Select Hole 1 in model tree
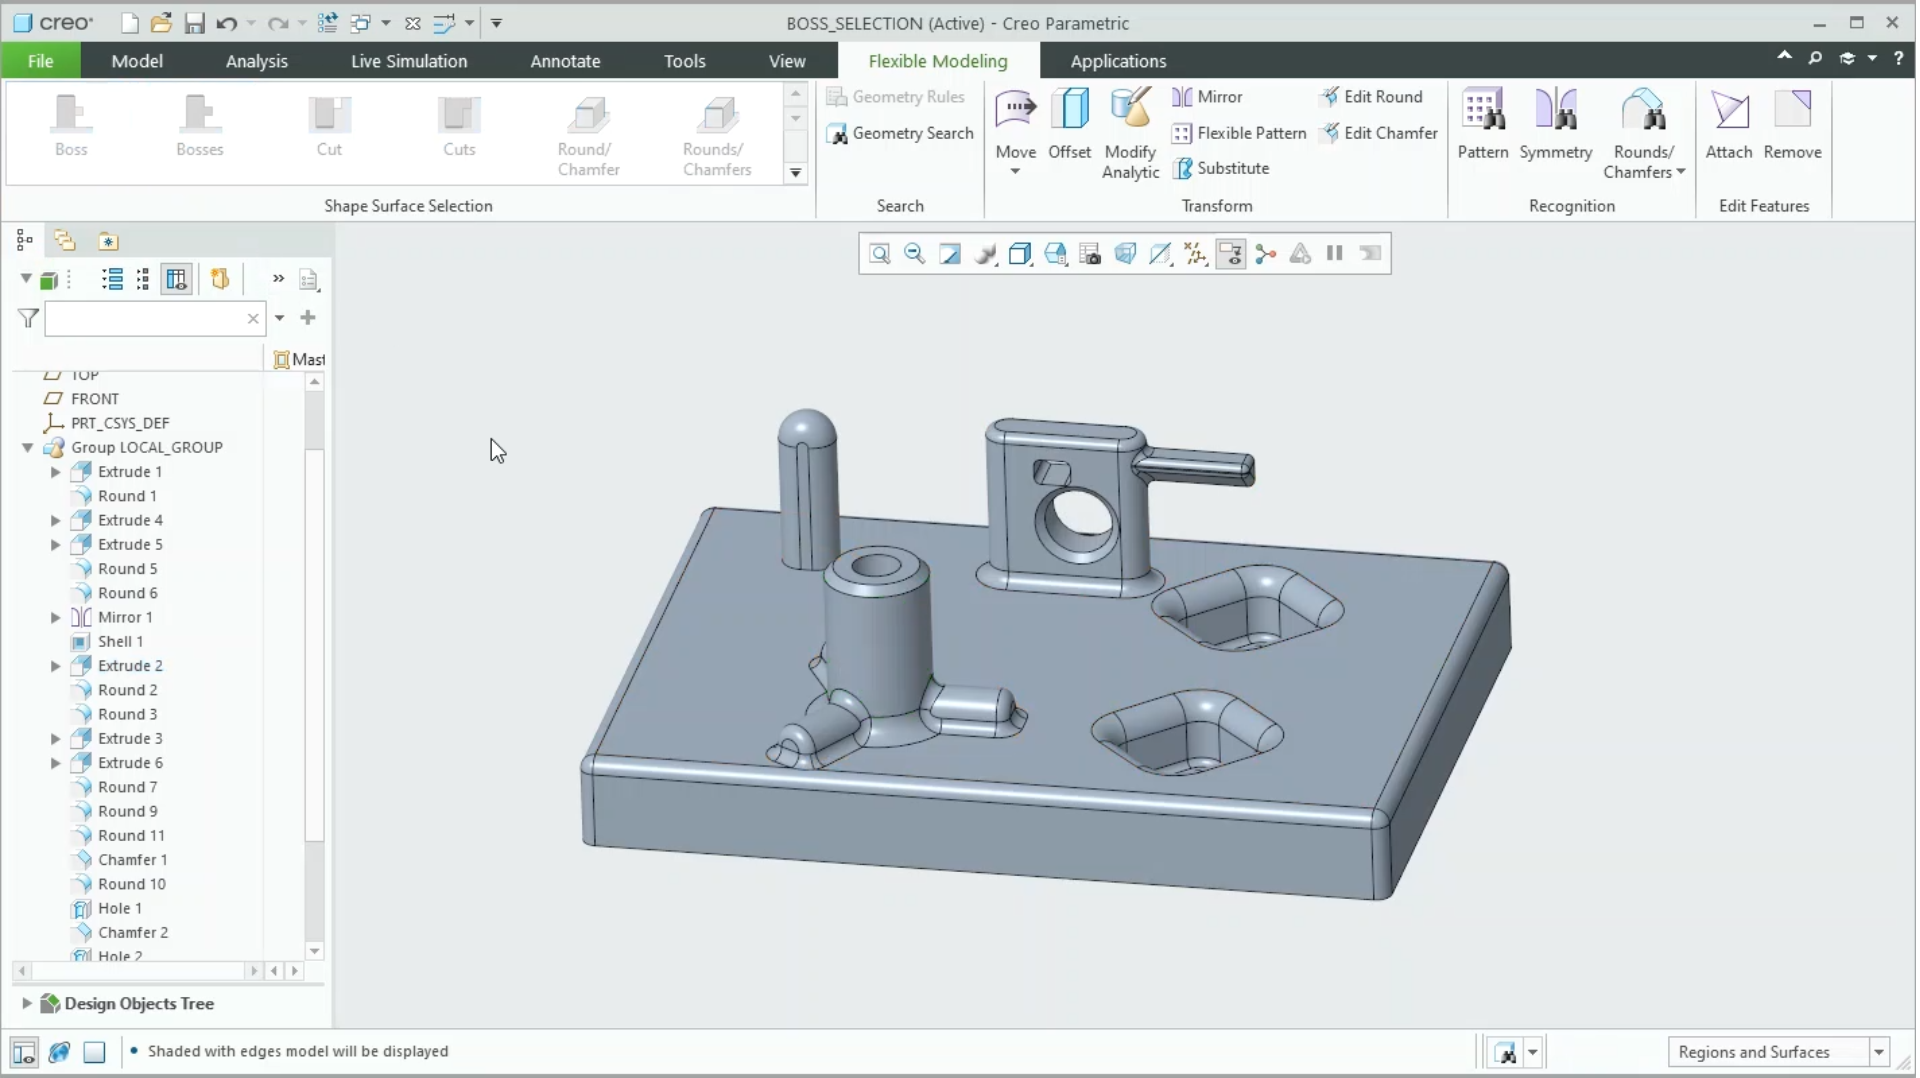Viewport: 1920px width, 1078px height. (x=119, y=909)
